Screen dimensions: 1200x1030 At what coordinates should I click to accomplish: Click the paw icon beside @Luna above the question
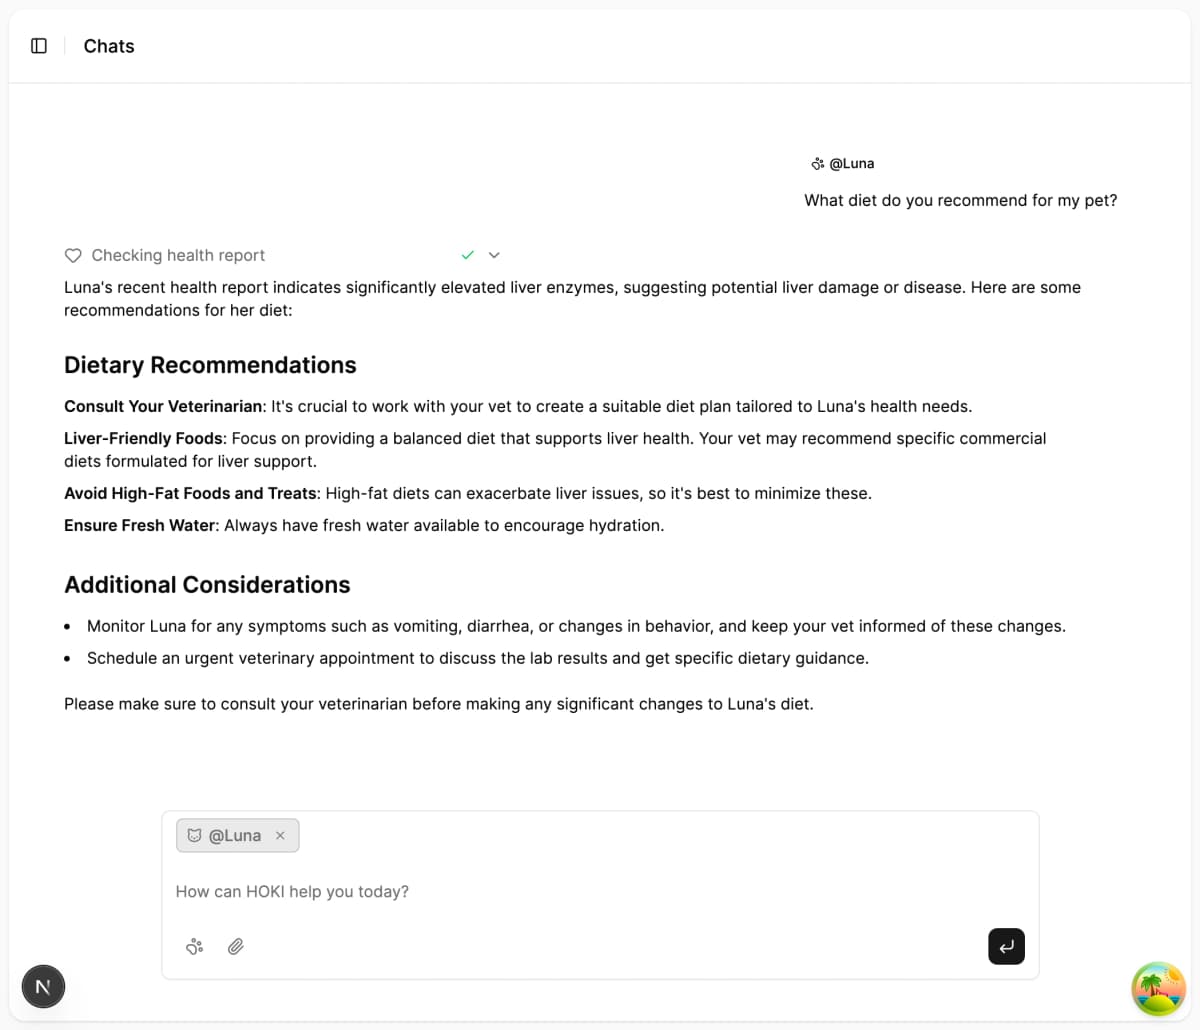[818, 163]
